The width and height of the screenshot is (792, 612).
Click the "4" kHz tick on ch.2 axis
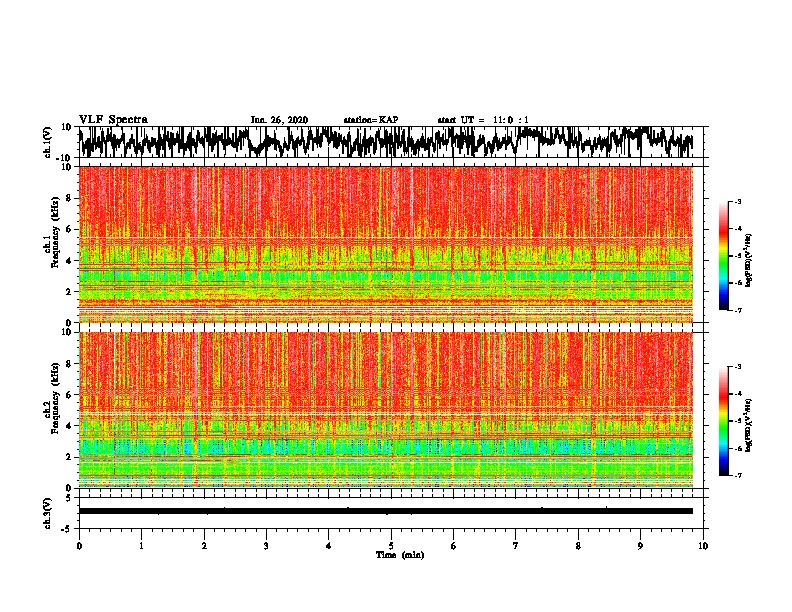[69, 426]
